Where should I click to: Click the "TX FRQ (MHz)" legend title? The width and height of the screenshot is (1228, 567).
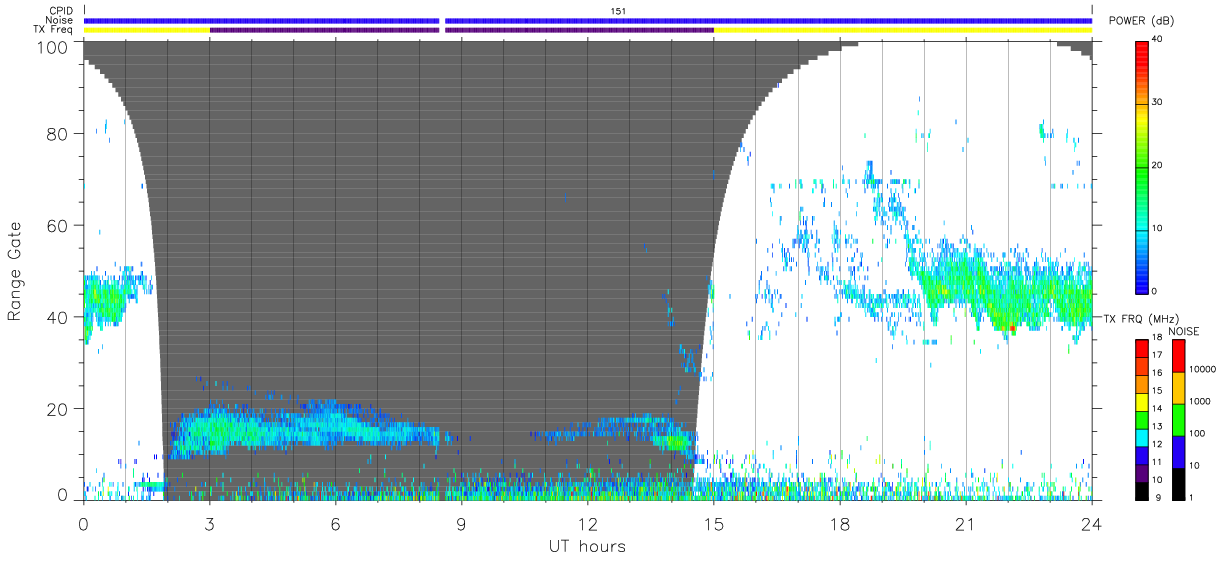coord(1140,318)
